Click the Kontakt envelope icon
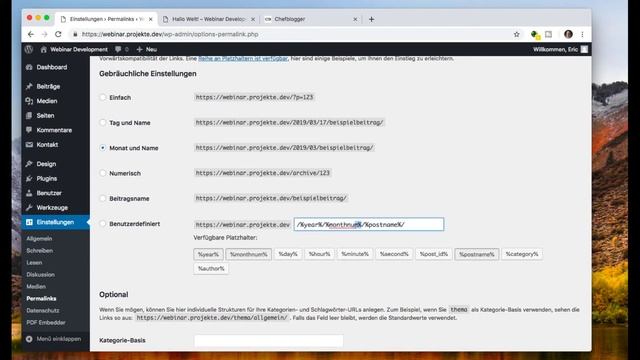 pos(29,145)
